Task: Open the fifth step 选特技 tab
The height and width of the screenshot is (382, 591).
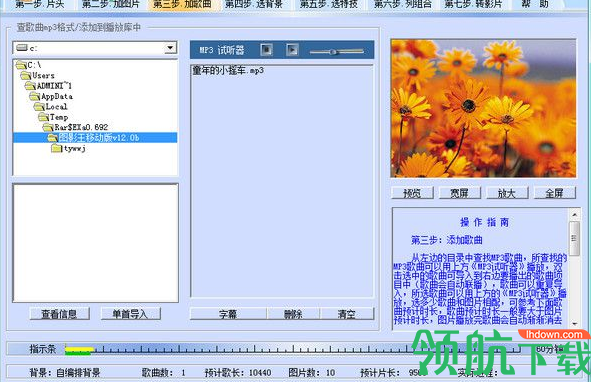Action: point(328,5)
